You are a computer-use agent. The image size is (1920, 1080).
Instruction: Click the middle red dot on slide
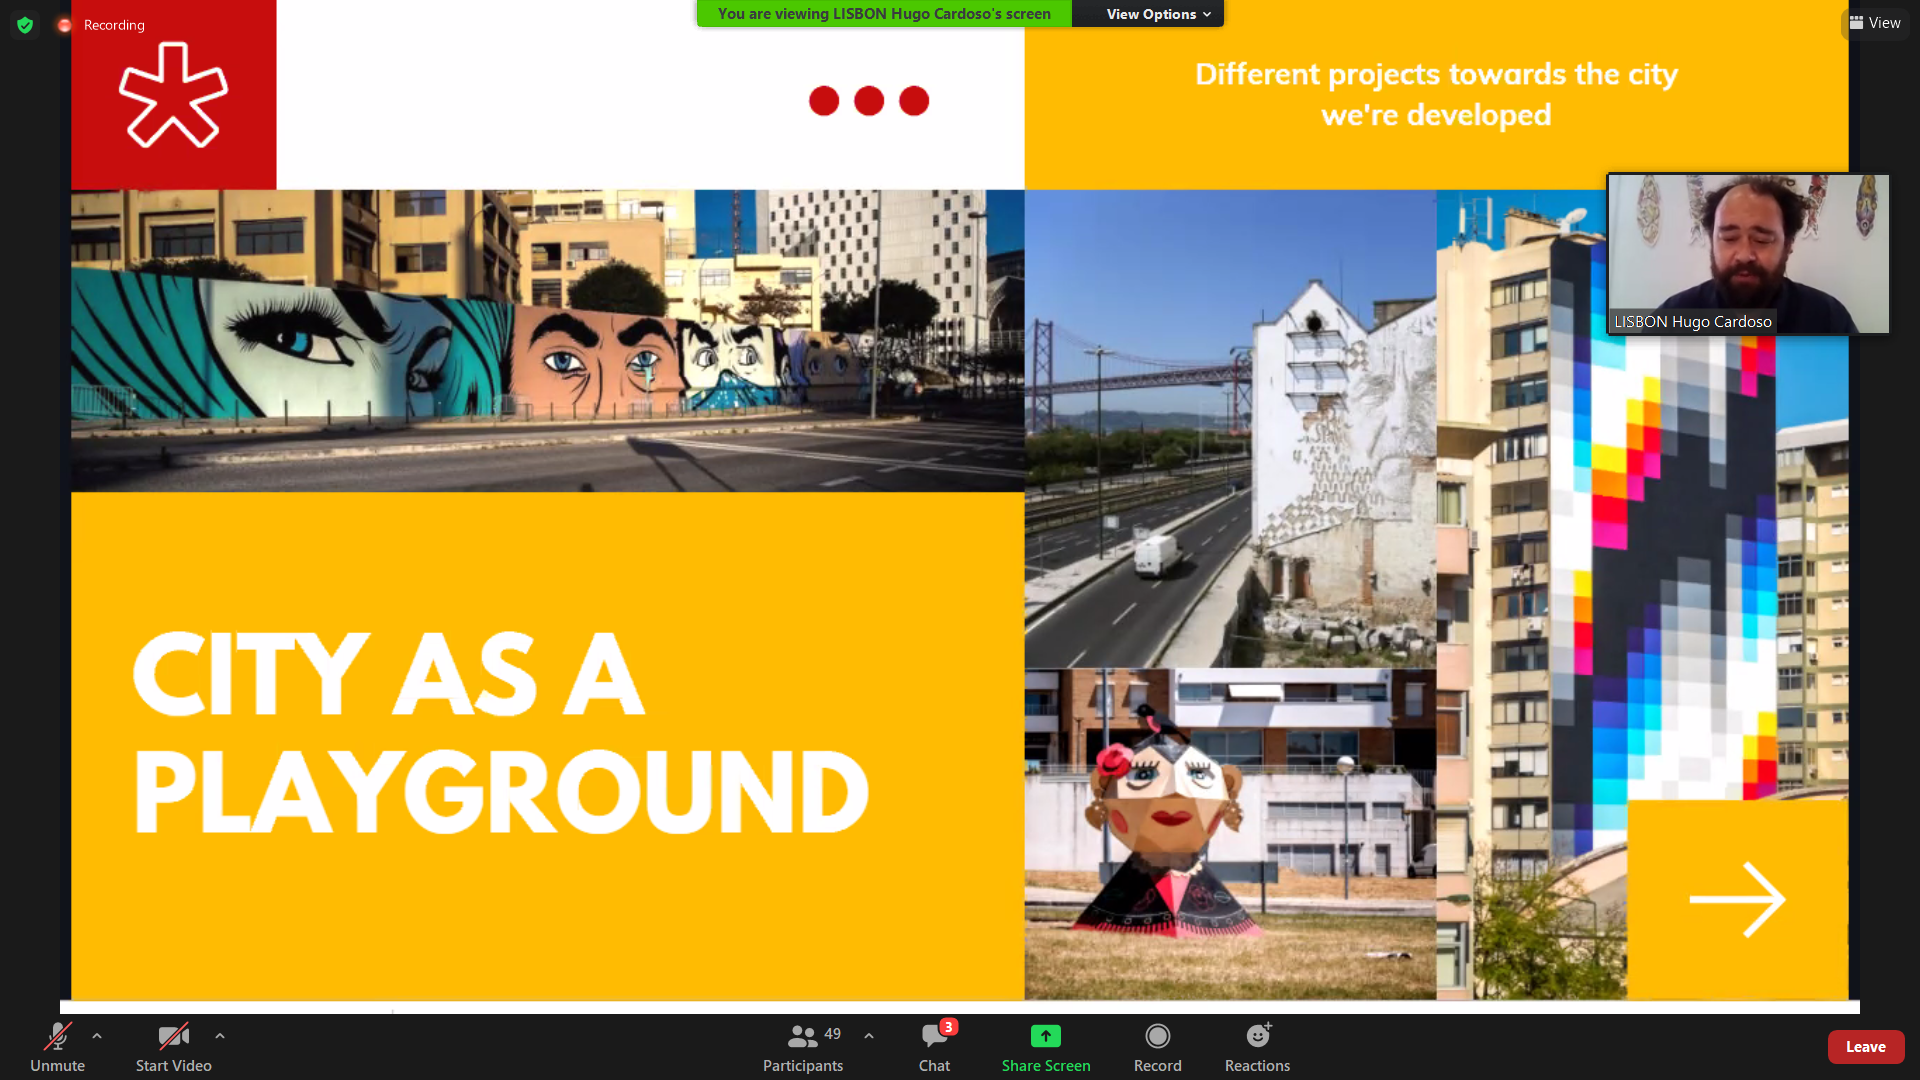[x=869, y=101]
